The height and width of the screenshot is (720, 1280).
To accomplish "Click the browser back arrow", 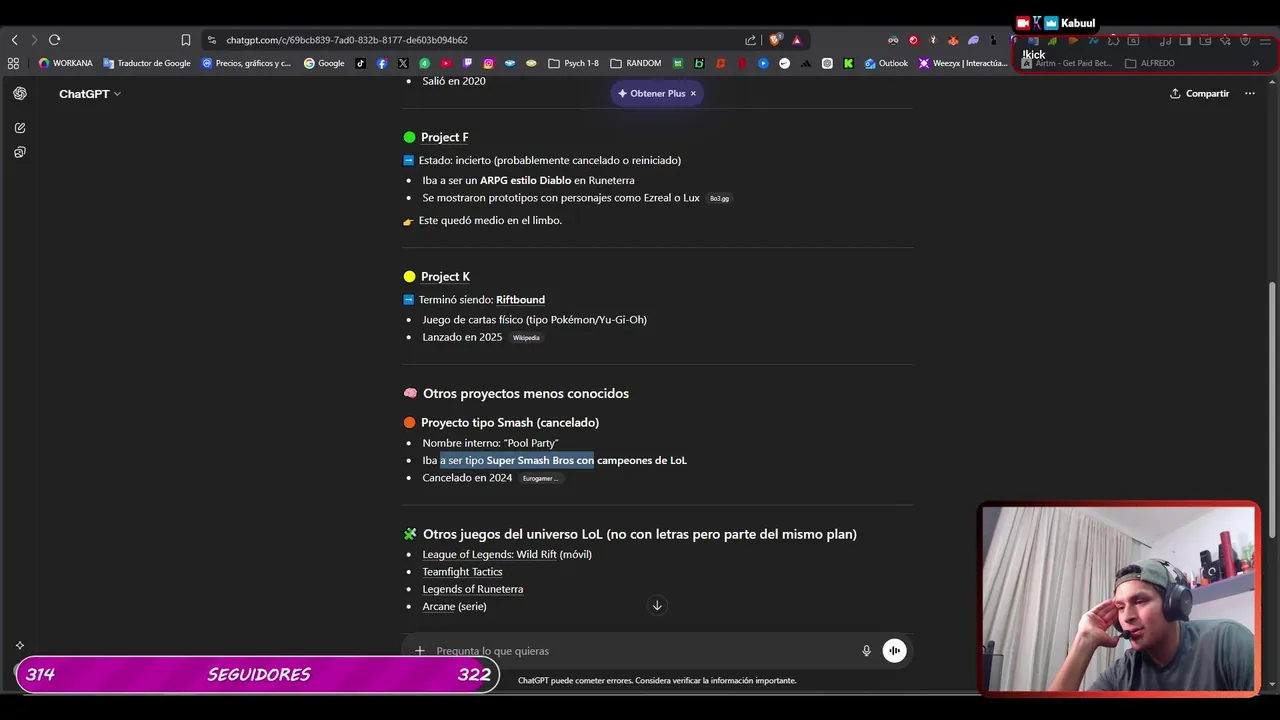I will coord(14,40).
